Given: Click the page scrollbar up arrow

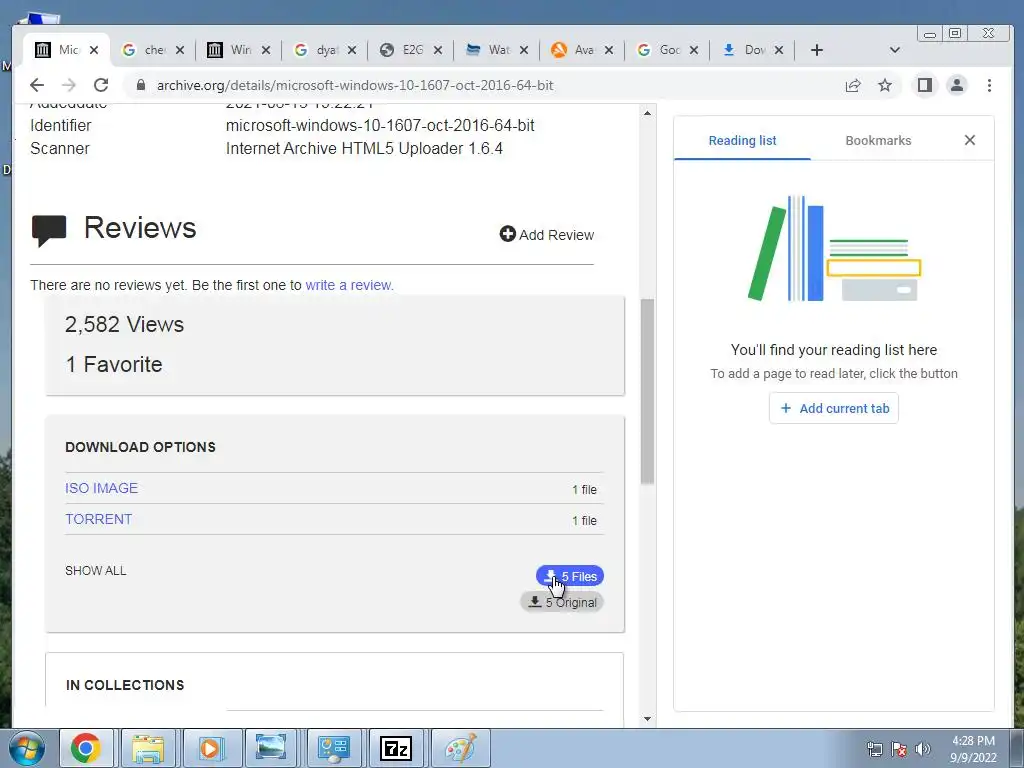Looking at the screenshot, I should click(647, 113).
